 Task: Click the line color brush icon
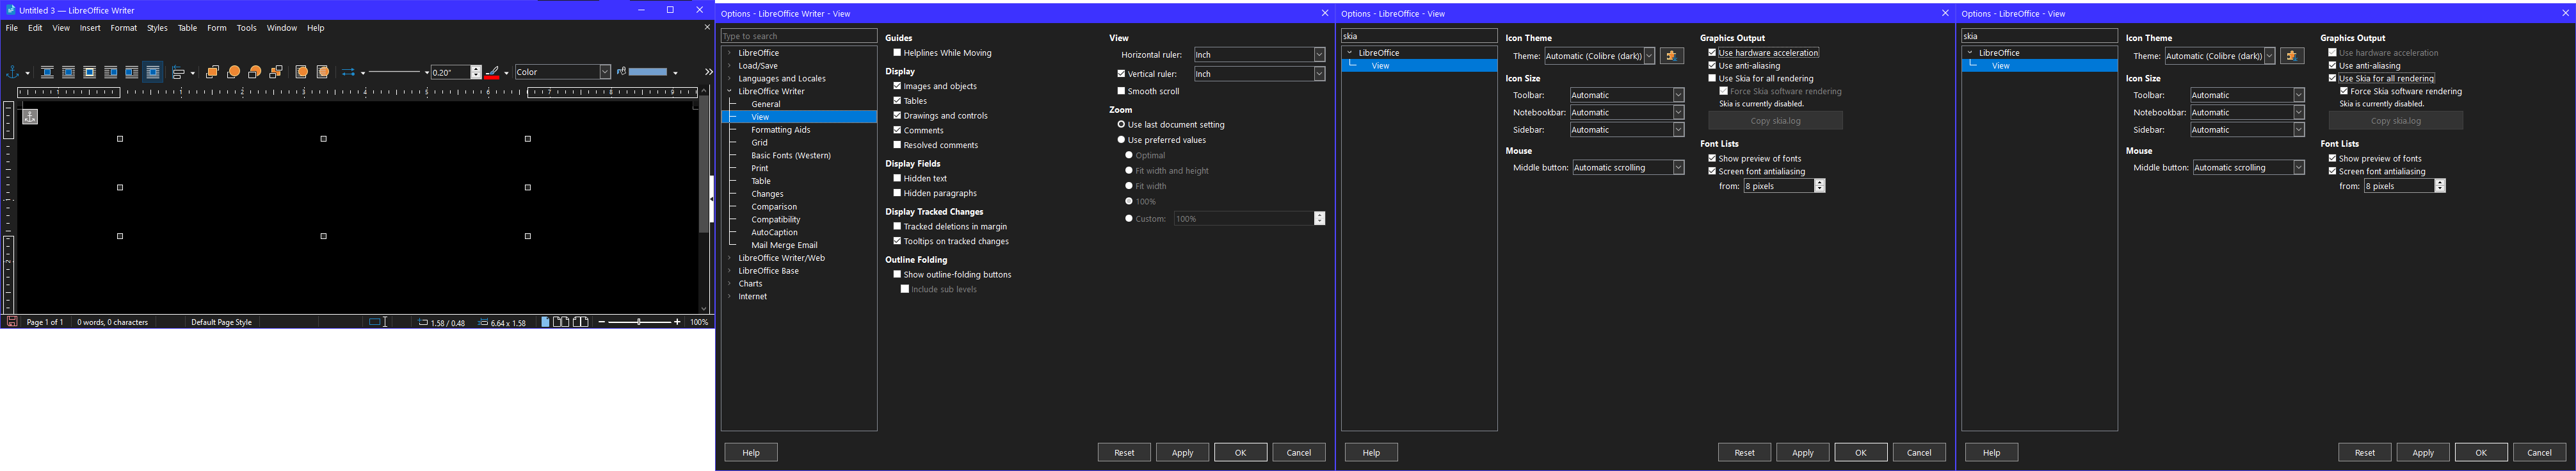[492, 73]
